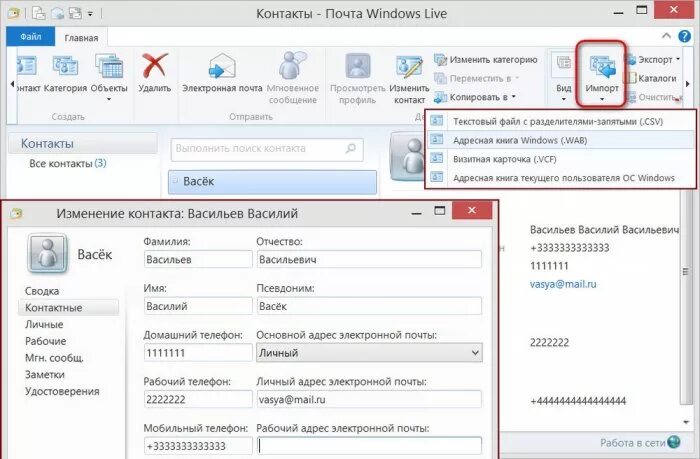Open Основной адрес электронной почты combo box

click(x=369, y=353)
